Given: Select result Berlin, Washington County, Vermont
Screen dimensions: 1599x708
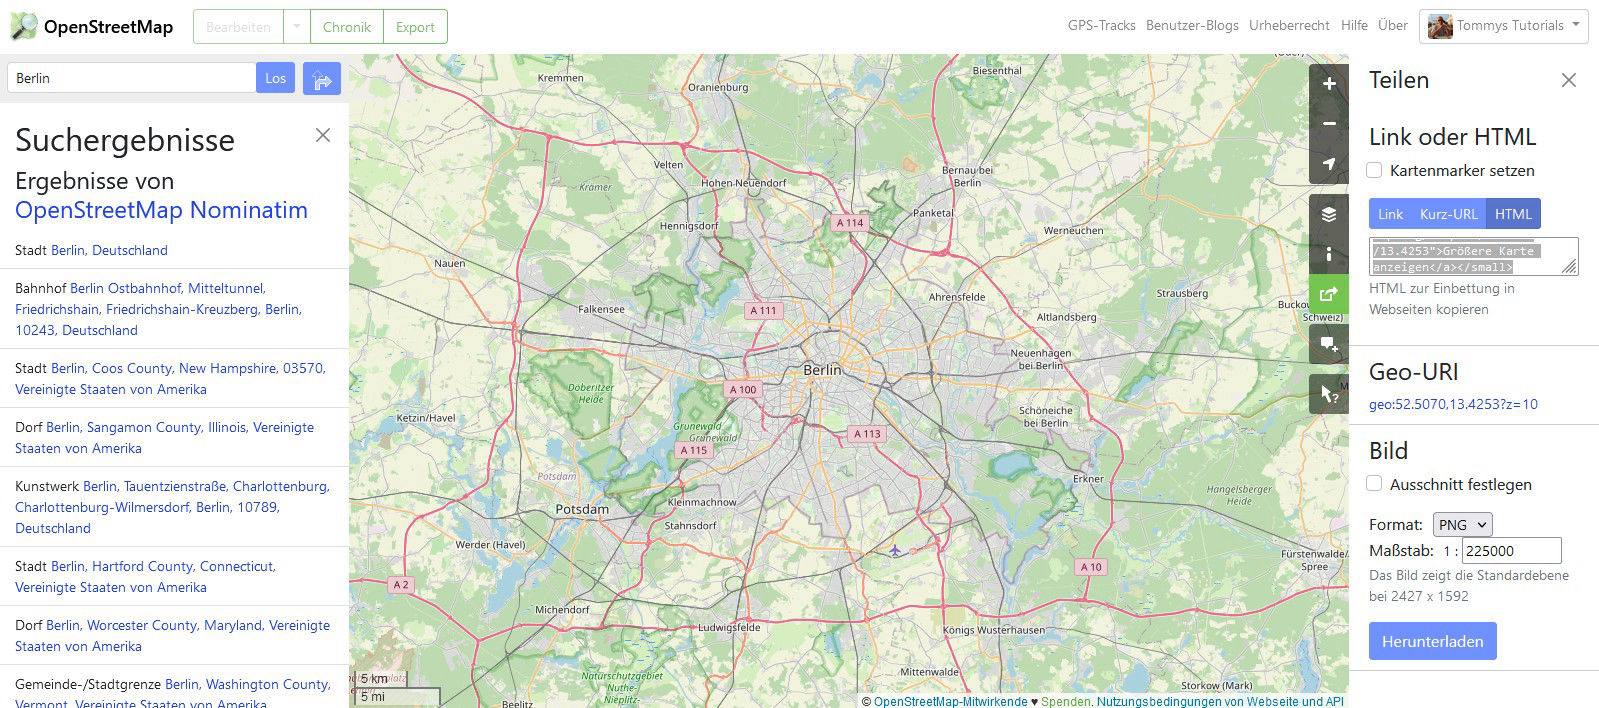Looking at the screenshot, I should coord(172,694).
